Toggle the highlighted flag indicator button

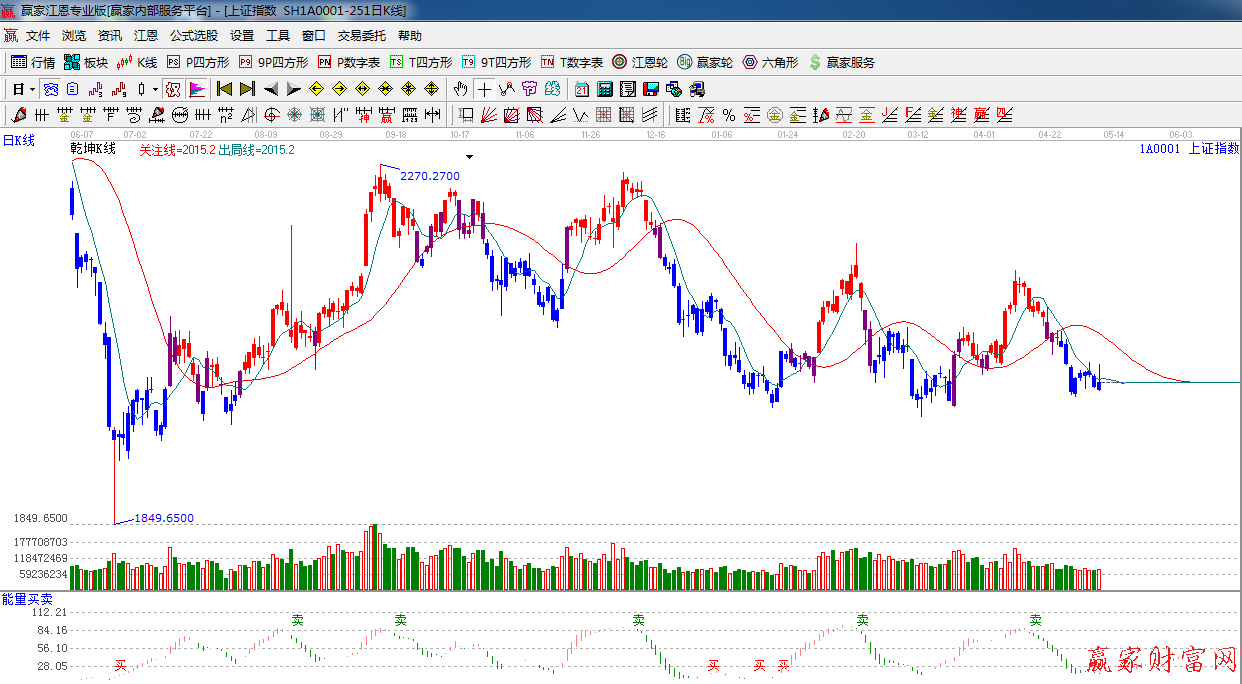[x=196, y=89]
